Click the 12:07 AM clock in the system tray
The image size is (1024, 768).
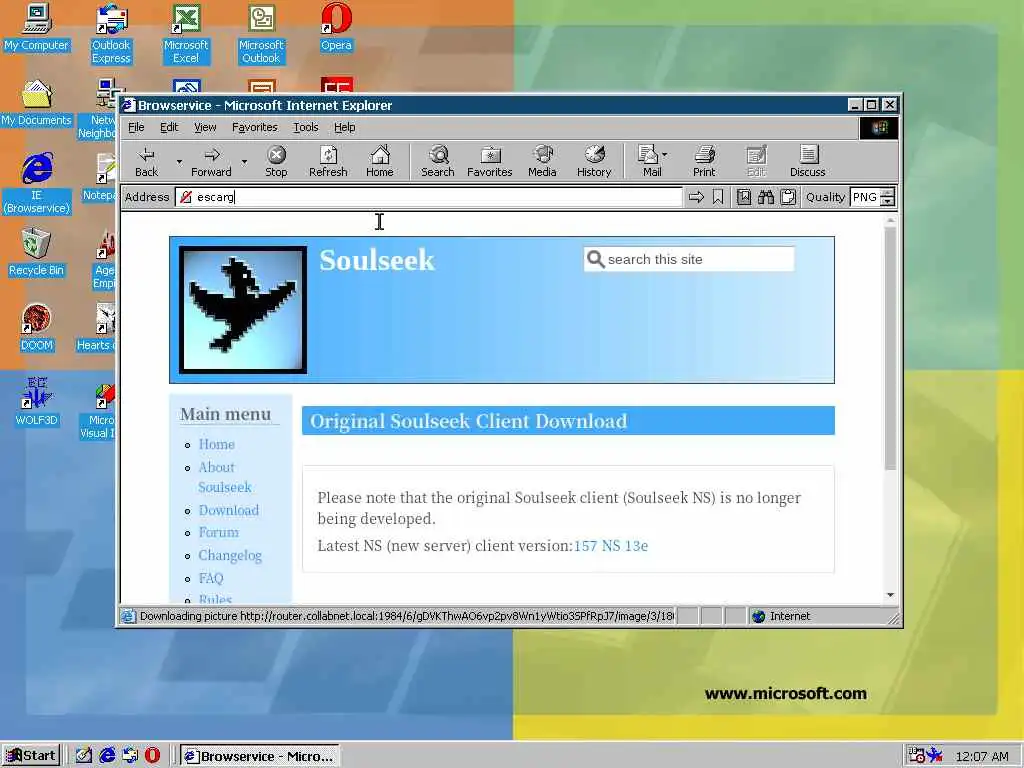982,756
